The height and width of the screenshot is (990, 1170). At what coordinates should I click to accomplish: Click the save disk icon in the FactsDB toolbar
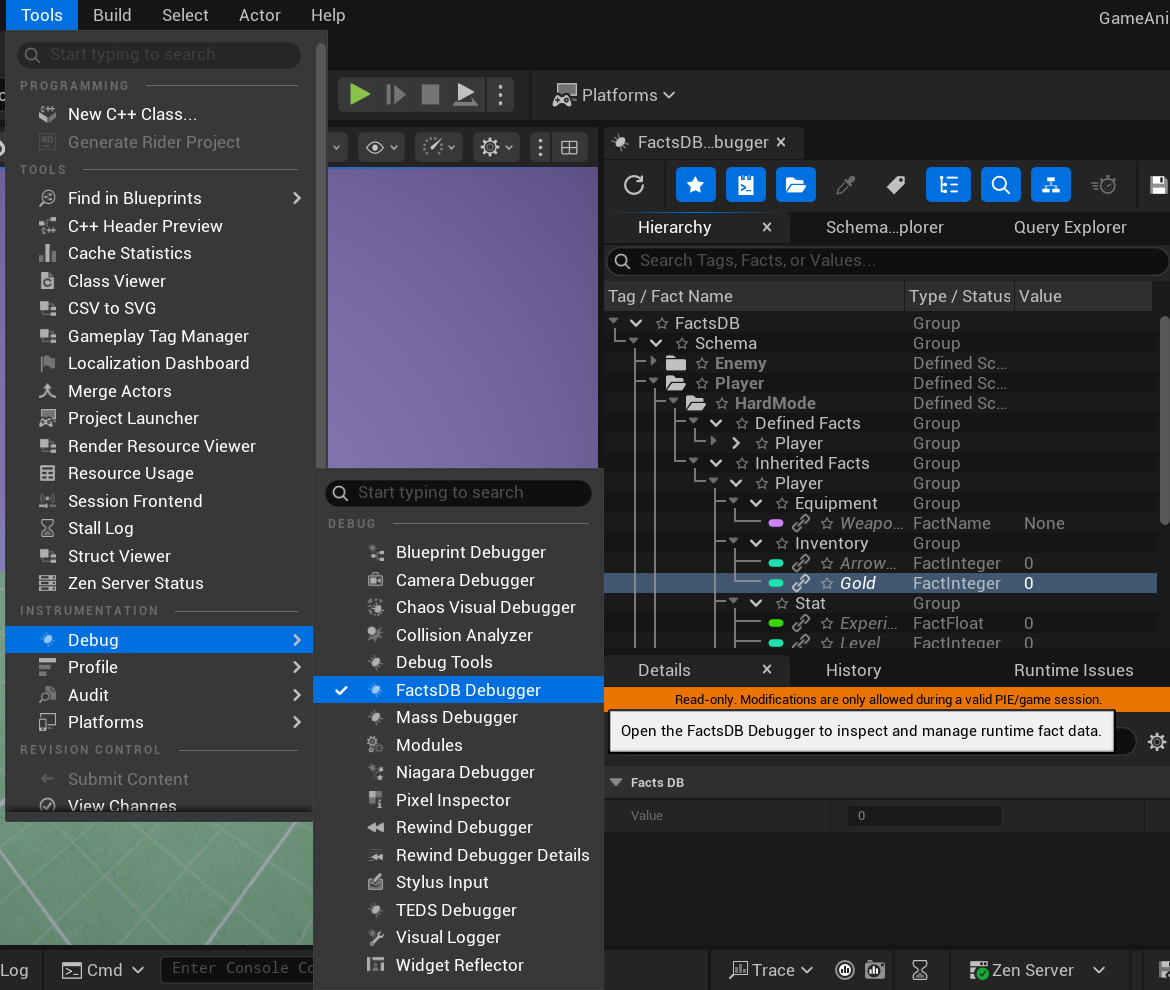coord(1158,185)
